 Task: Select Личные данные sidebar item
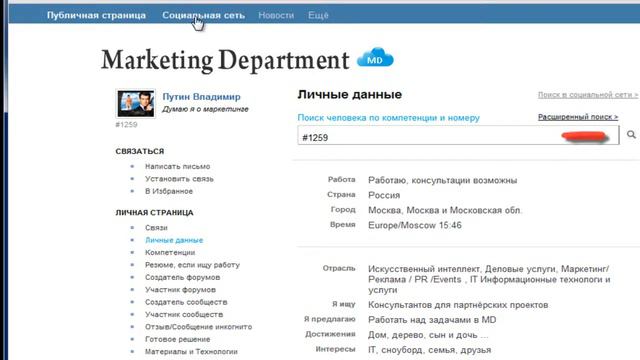174,240
